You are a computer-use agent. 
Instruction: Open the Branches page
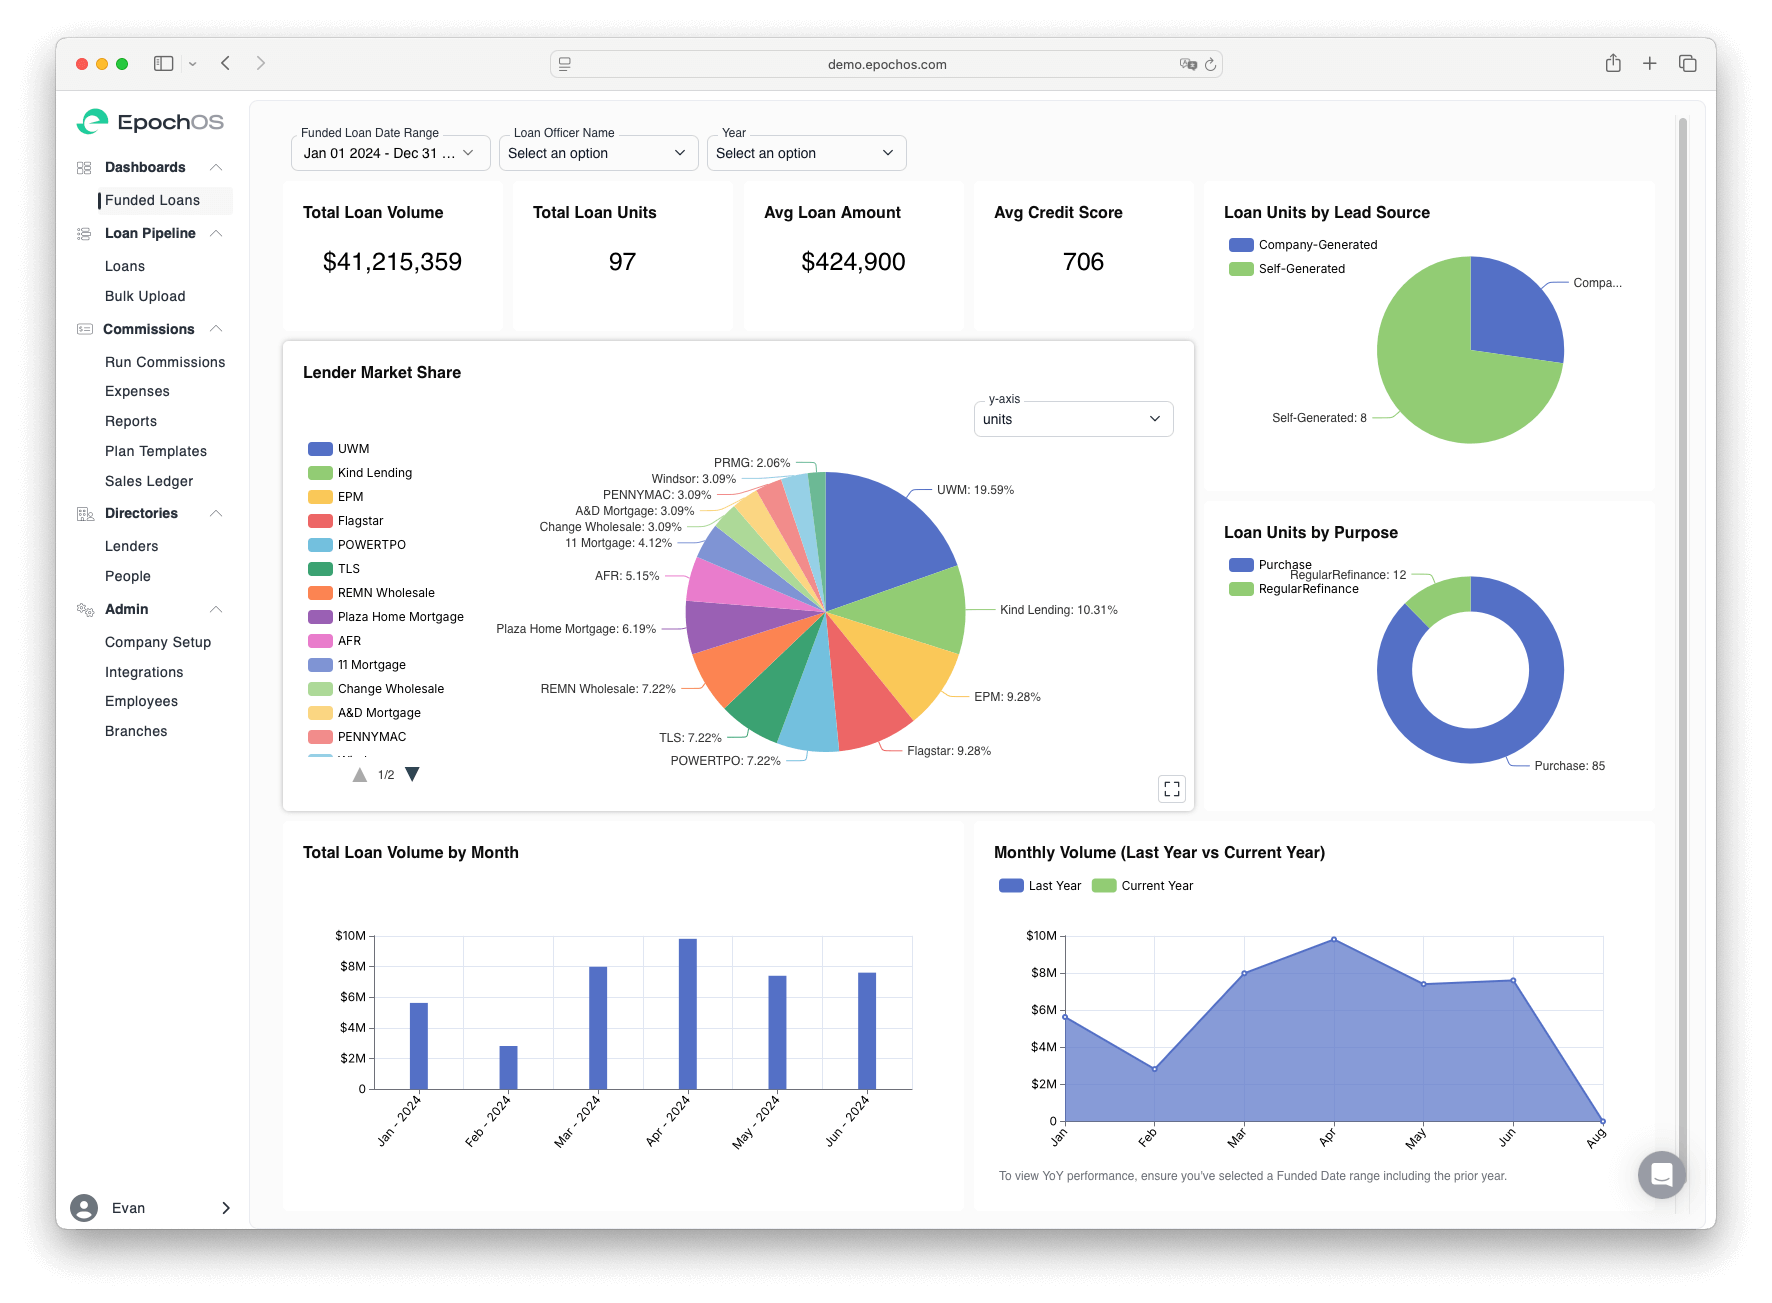[136, 731]
